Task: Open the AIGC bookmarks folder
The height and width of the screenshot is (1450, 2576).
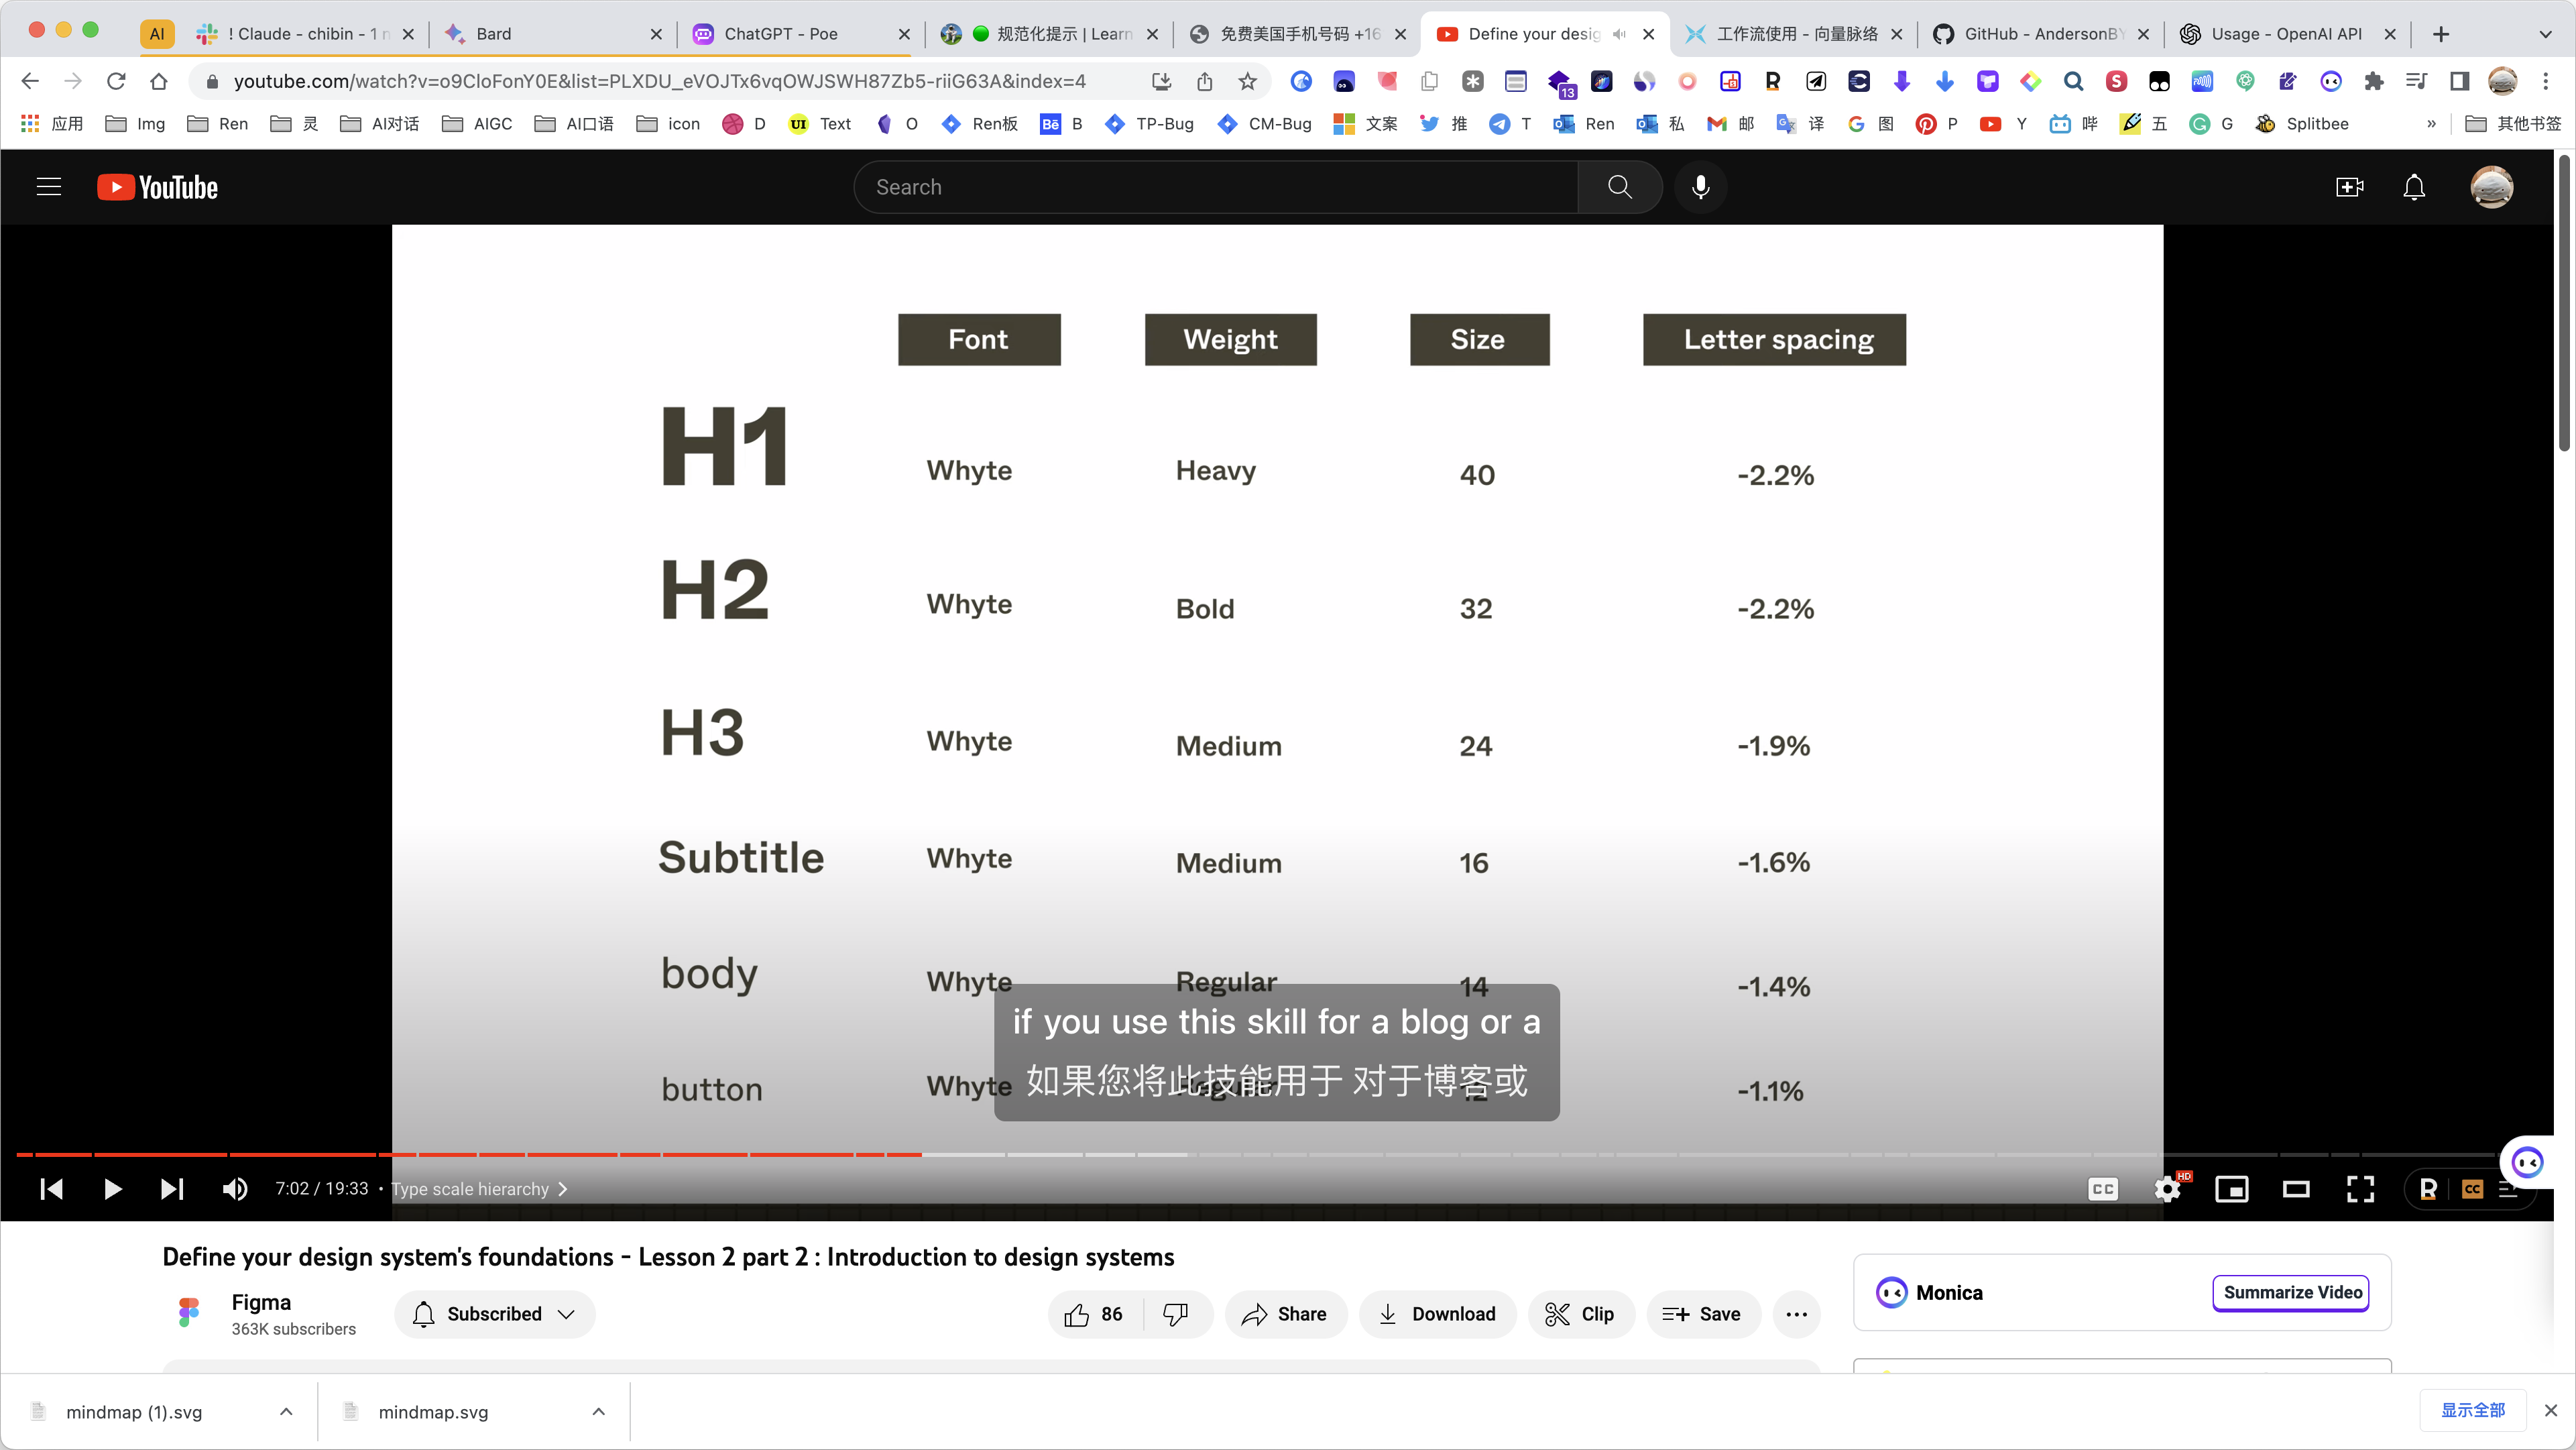Action: (x=477, y=123)
